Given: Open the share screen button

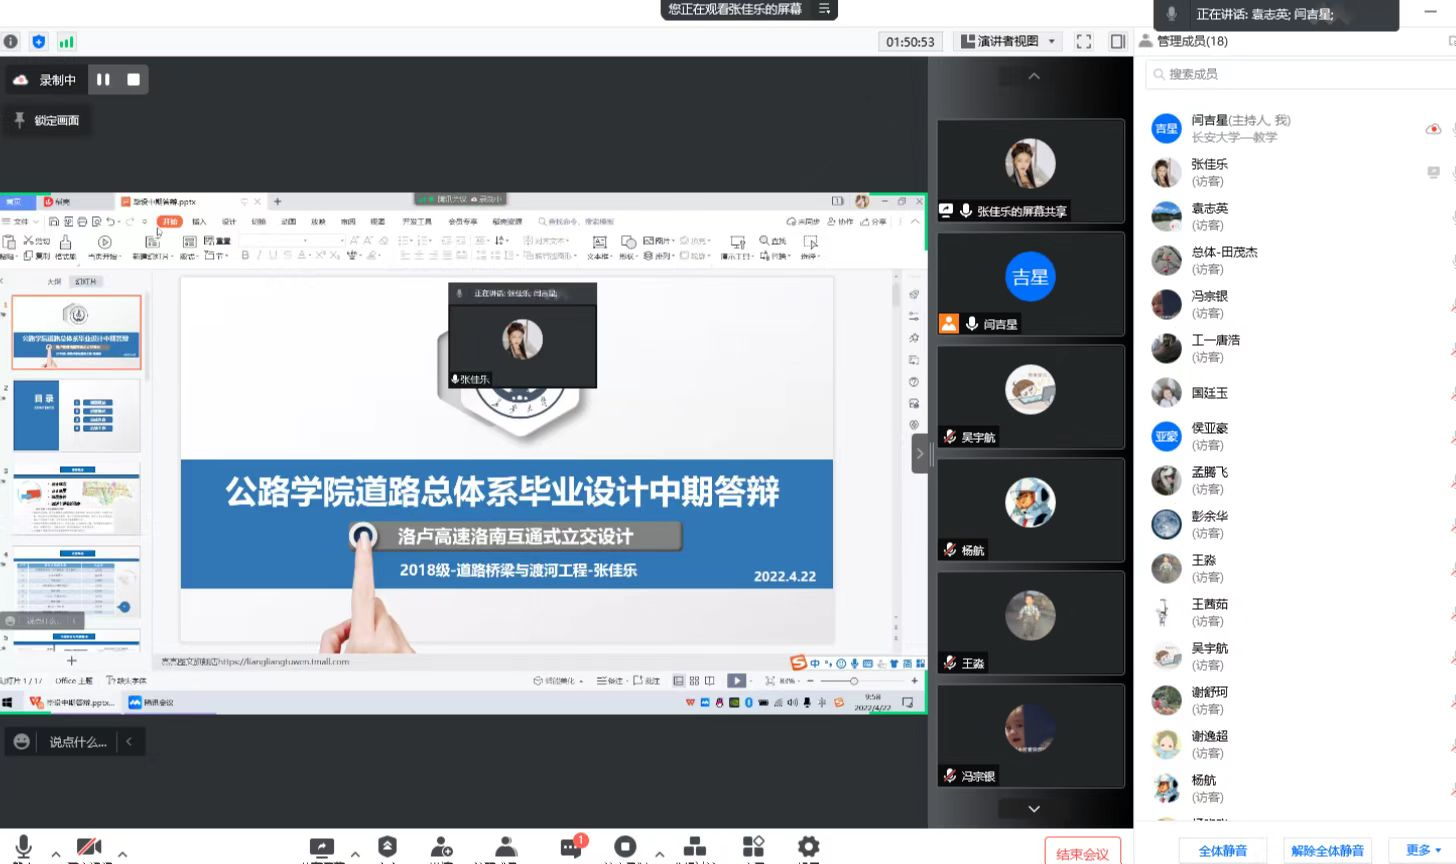Looking at the screenshot, I should coord(322,848).
